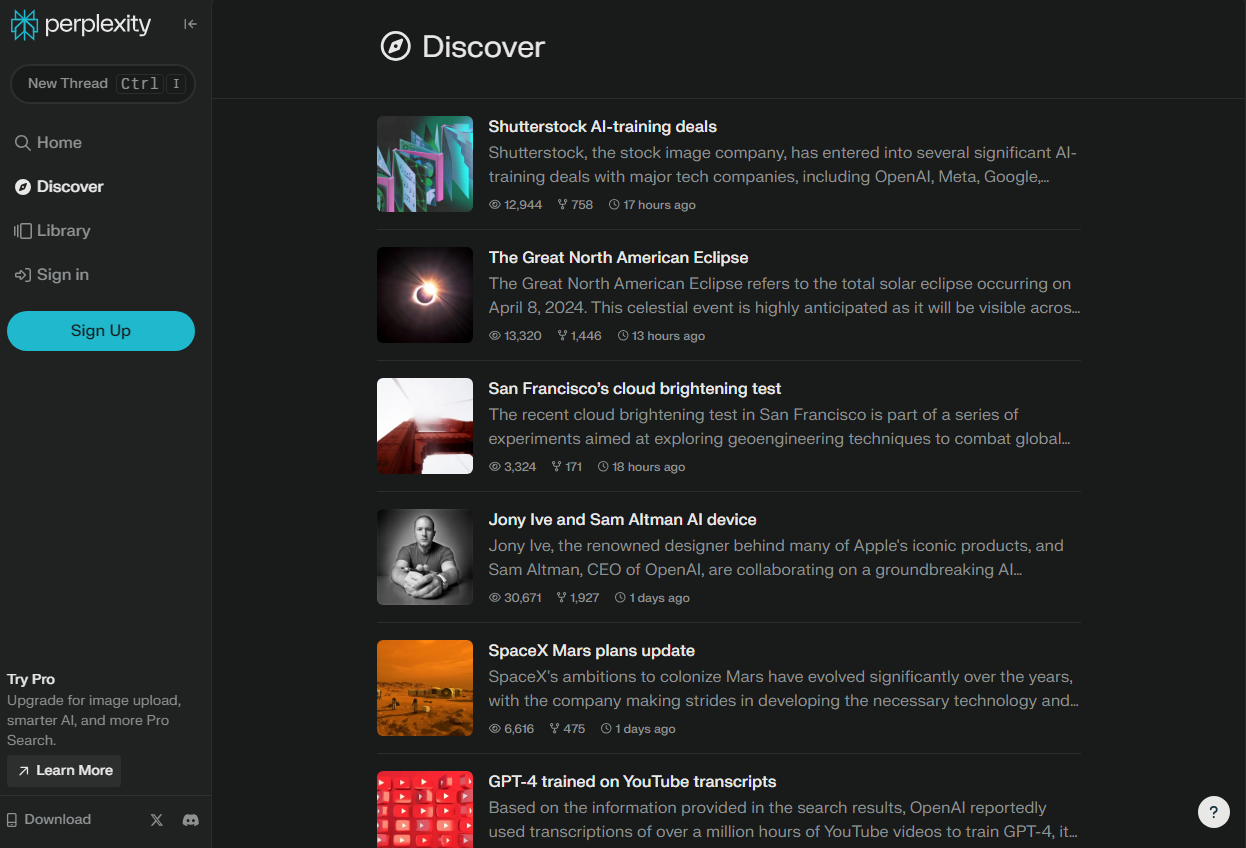Click the solar eclipse thumbnail image
The image size is (1246, 848).
(425, 295)
